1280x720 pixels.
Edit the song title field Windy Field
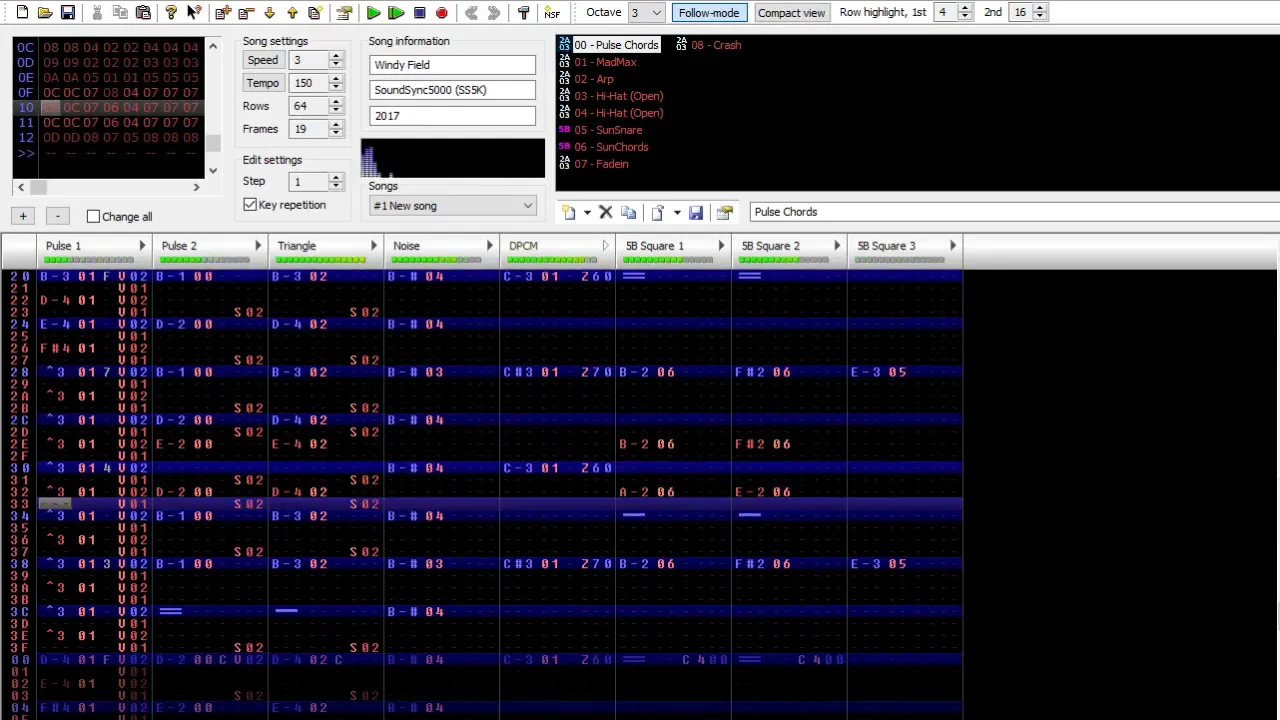coord(452,65)
